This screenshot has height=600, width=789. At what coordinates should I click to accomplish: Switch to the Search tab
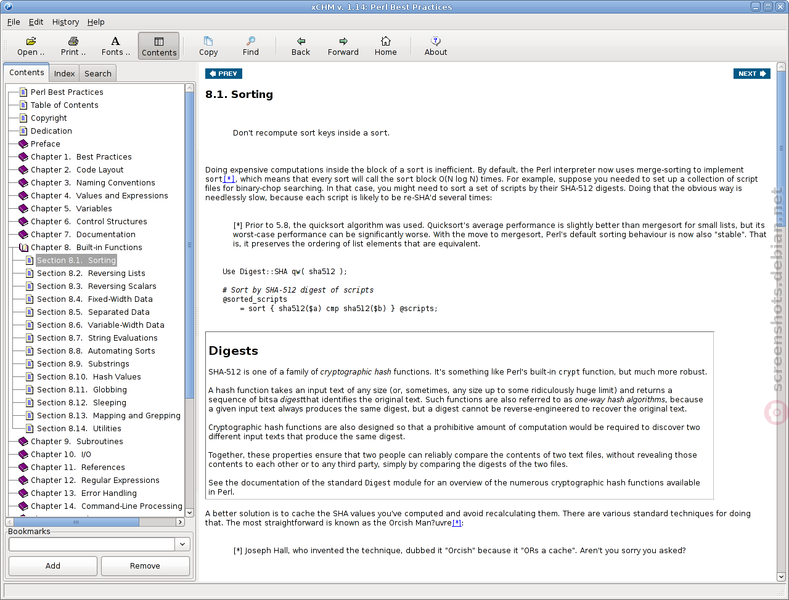(98, 73)
